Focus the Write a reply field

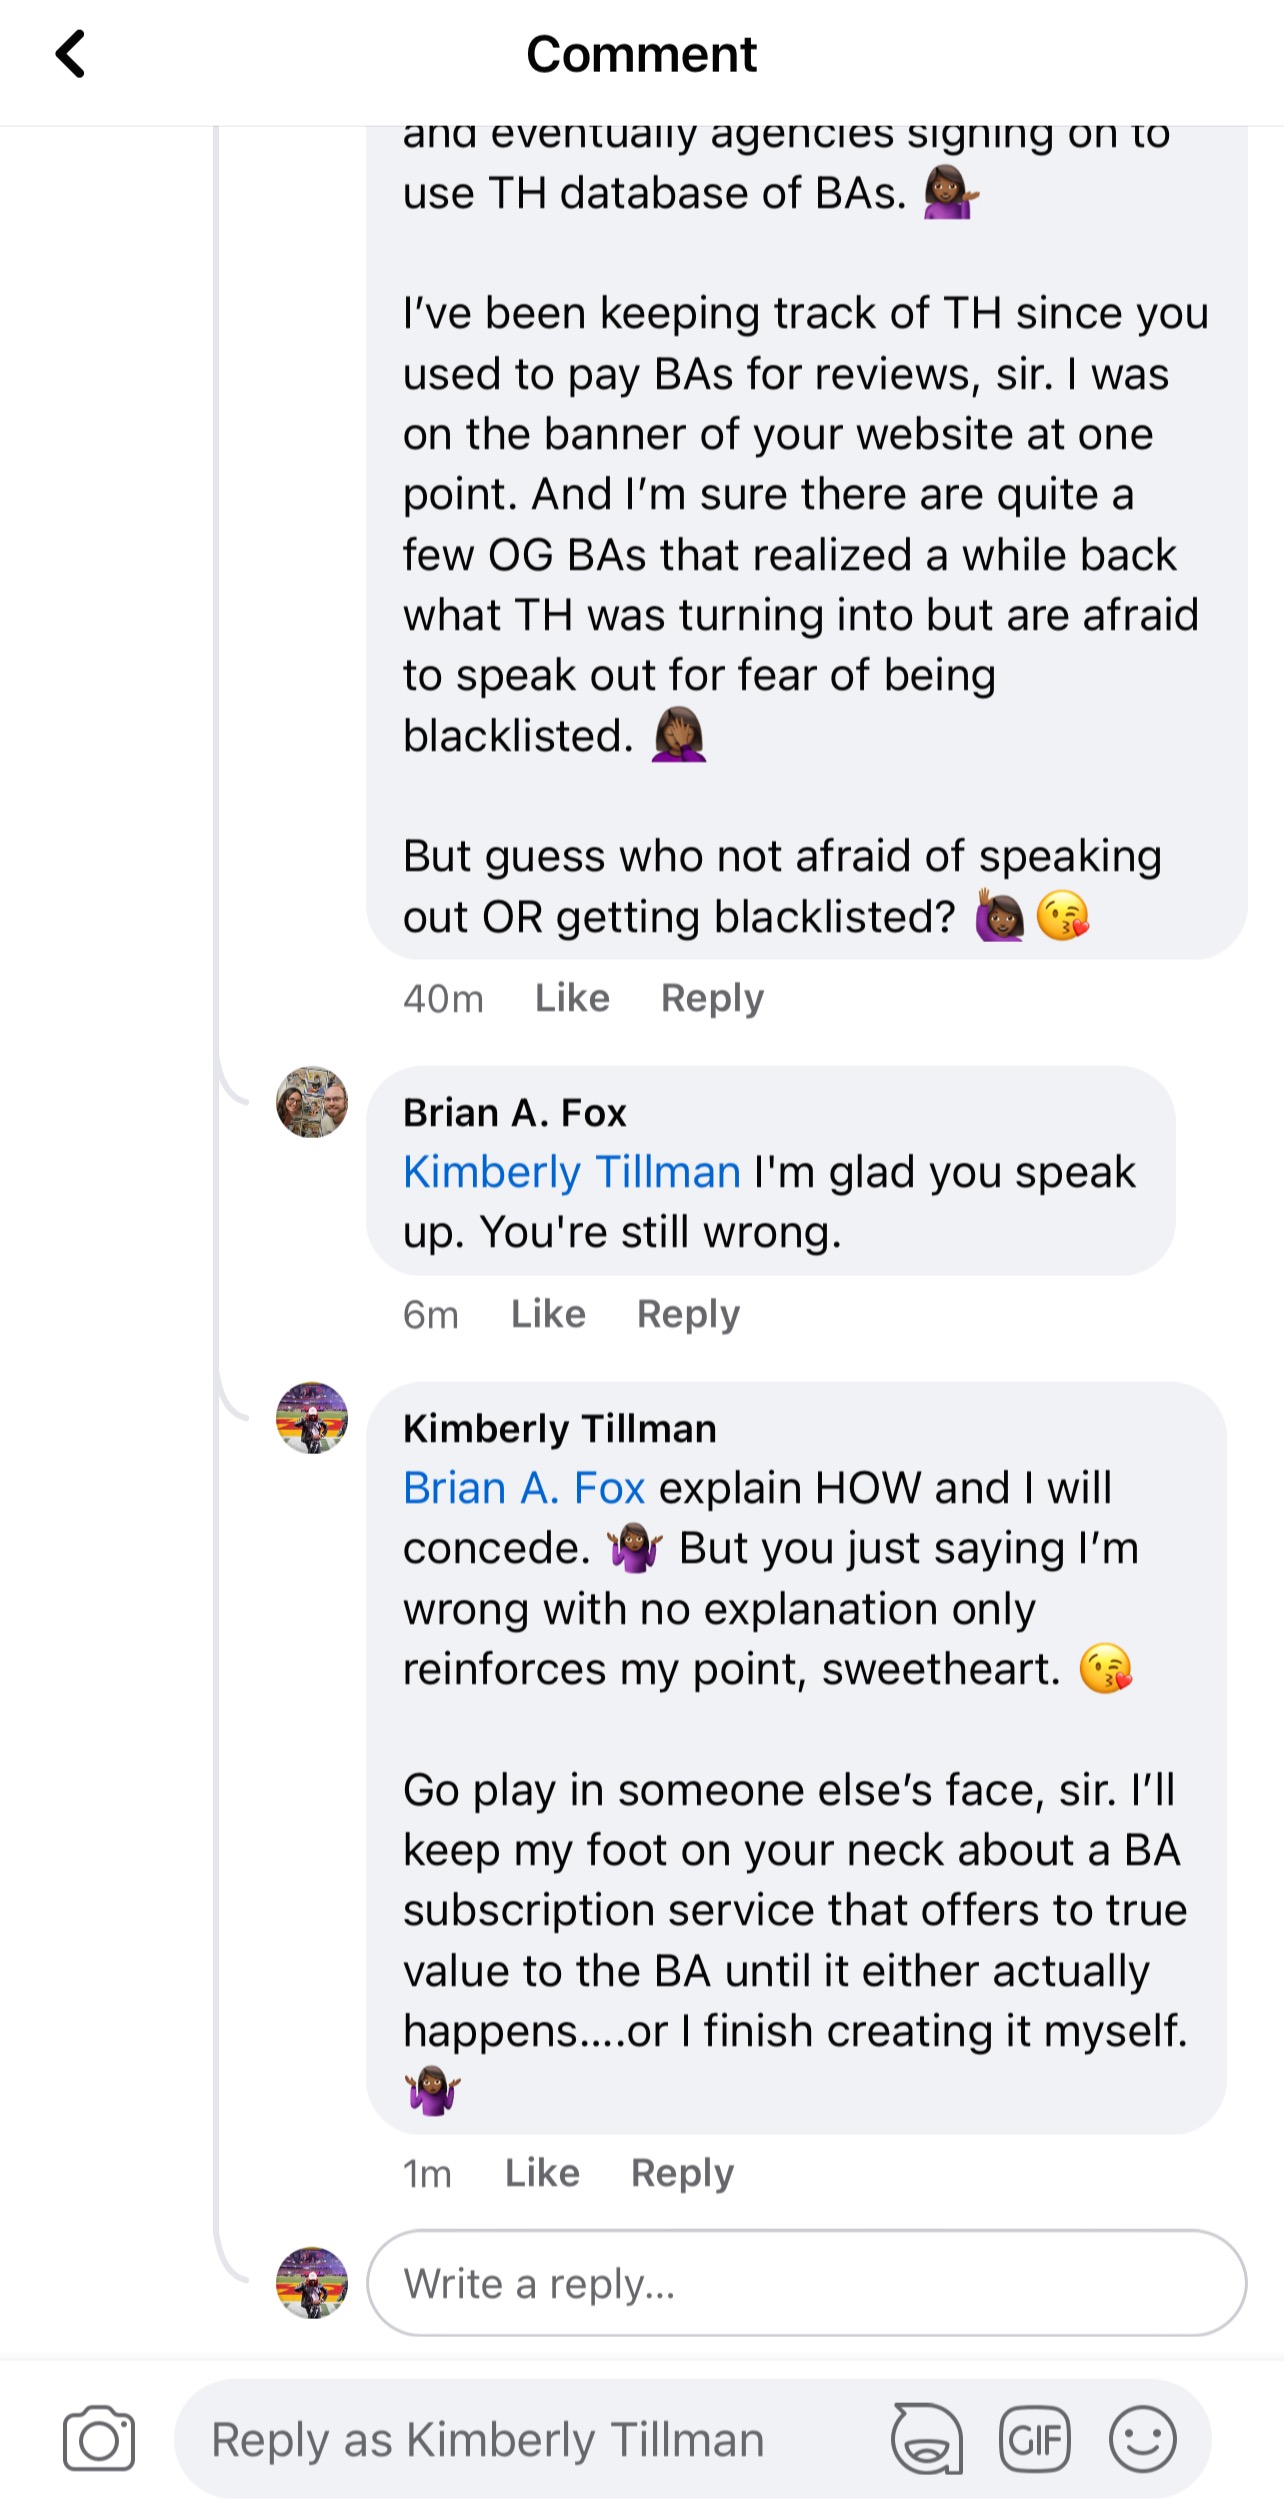pos(806,2283)
